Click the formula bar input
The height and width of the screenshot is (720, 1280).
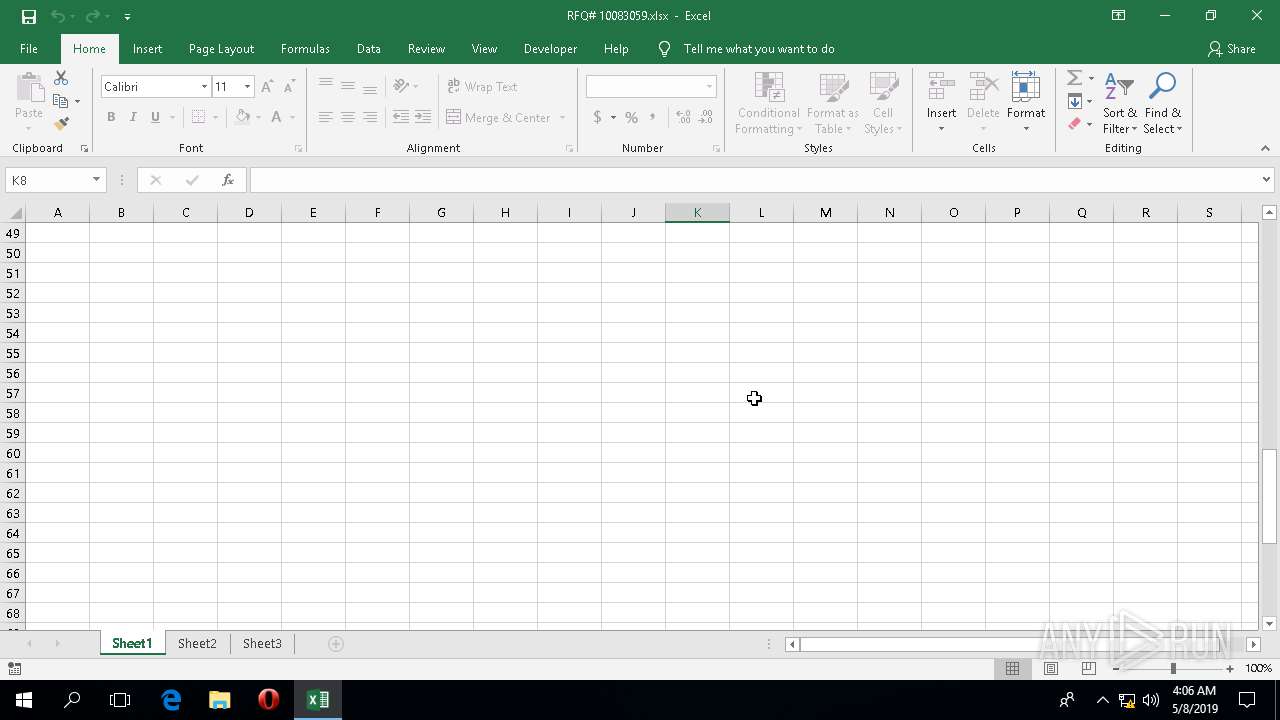(755, 180)
